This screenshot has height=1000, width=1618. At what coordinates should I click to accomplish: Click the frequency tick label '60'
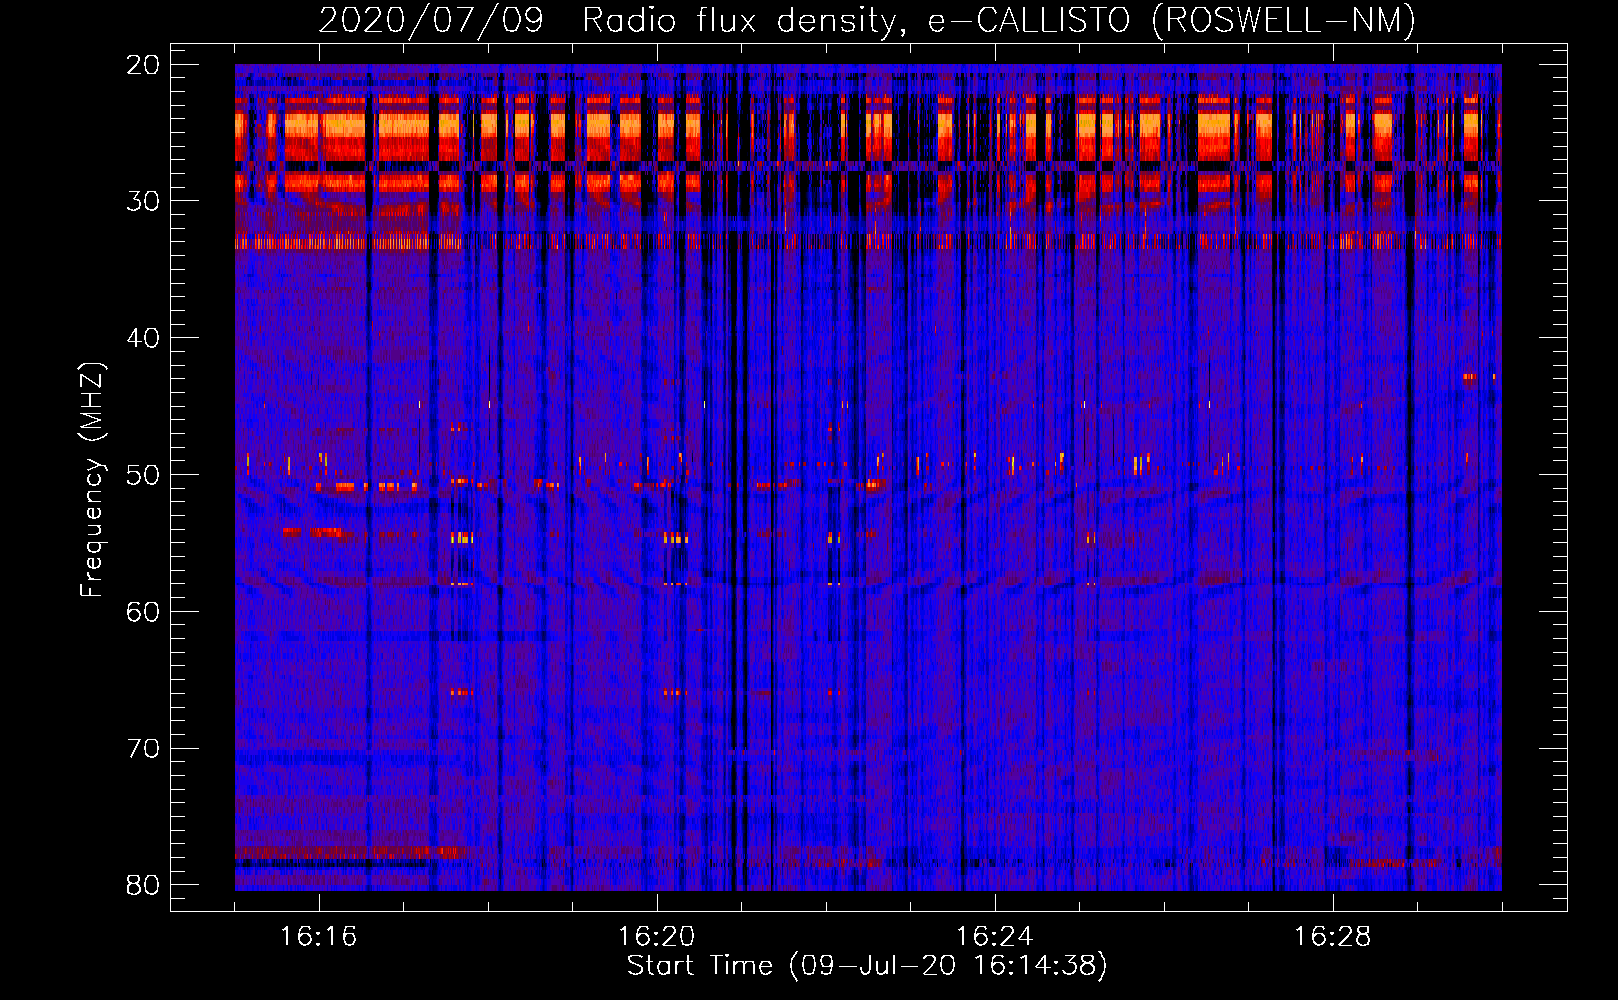(143, 612)
